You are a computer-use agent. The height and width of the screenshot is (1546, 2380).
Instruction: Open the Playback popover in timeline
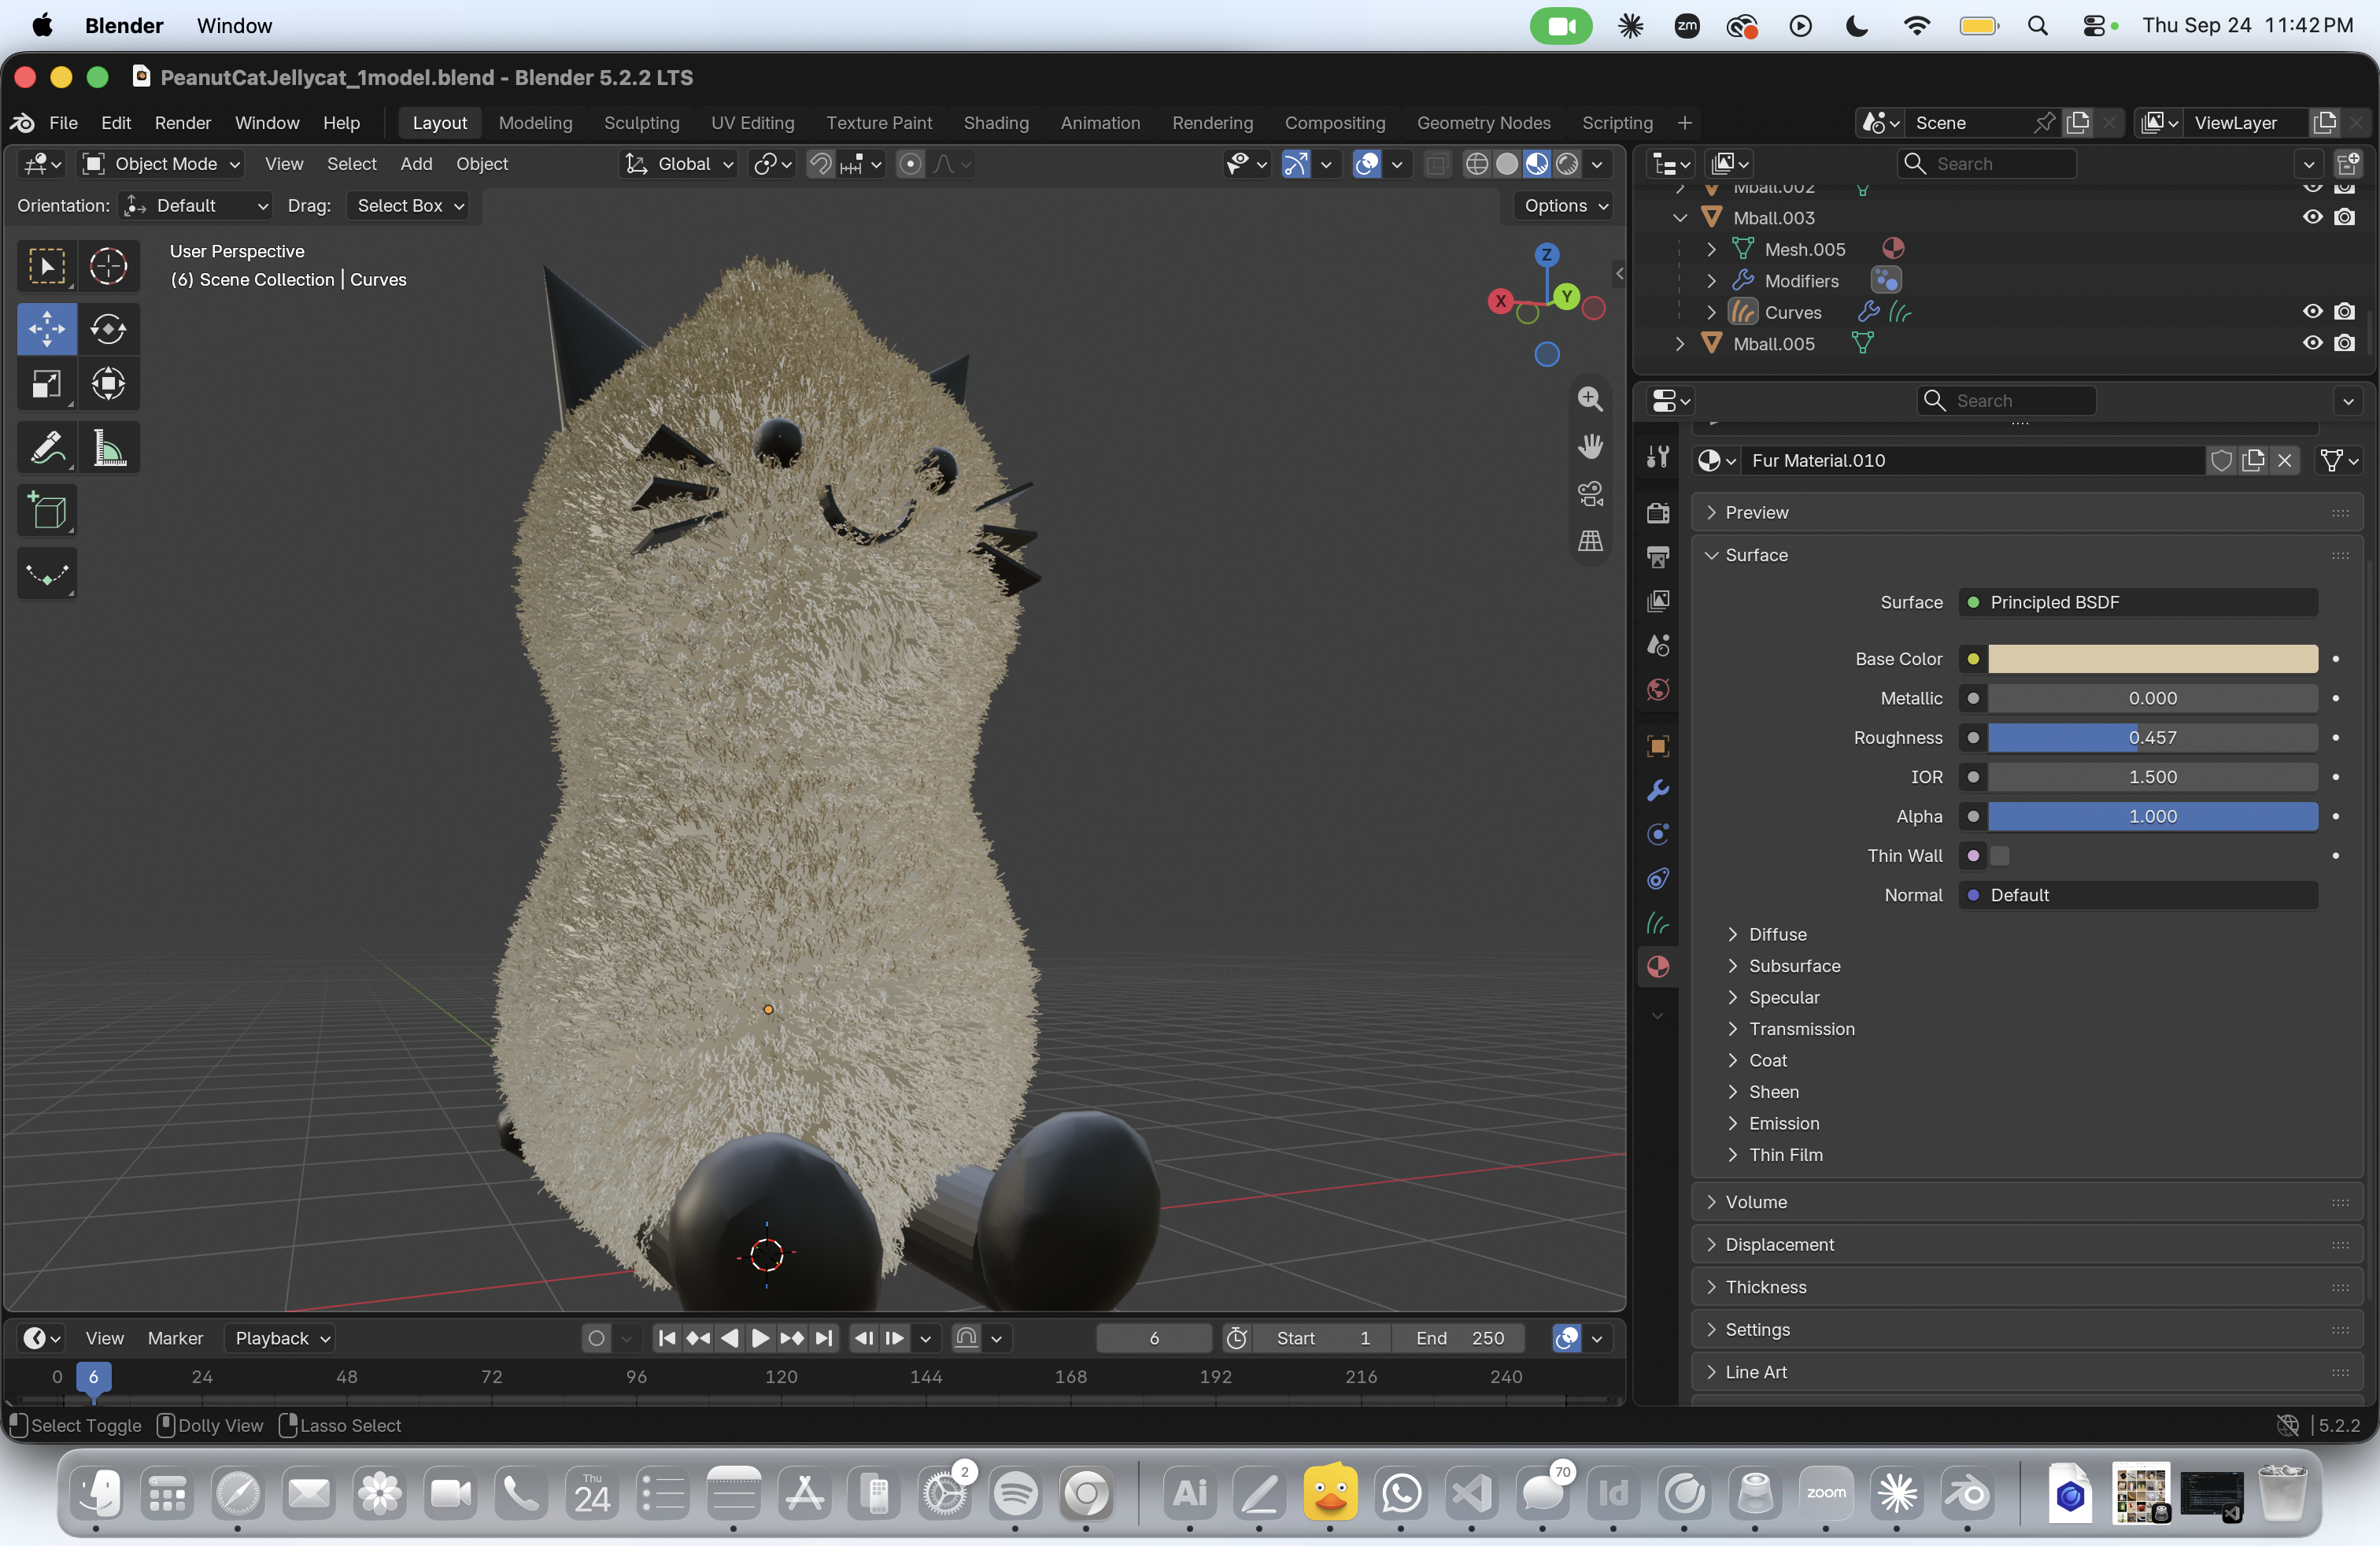[280, 1338]
